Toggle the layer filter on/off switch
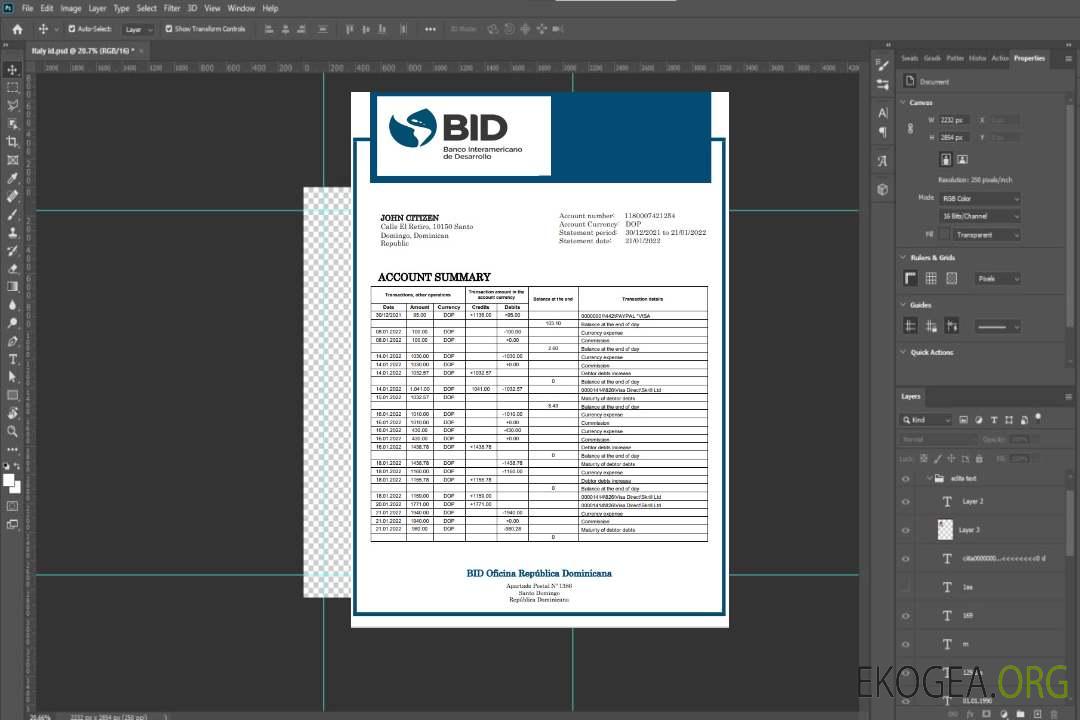The image size is (1080, 720). [1038, 418]
